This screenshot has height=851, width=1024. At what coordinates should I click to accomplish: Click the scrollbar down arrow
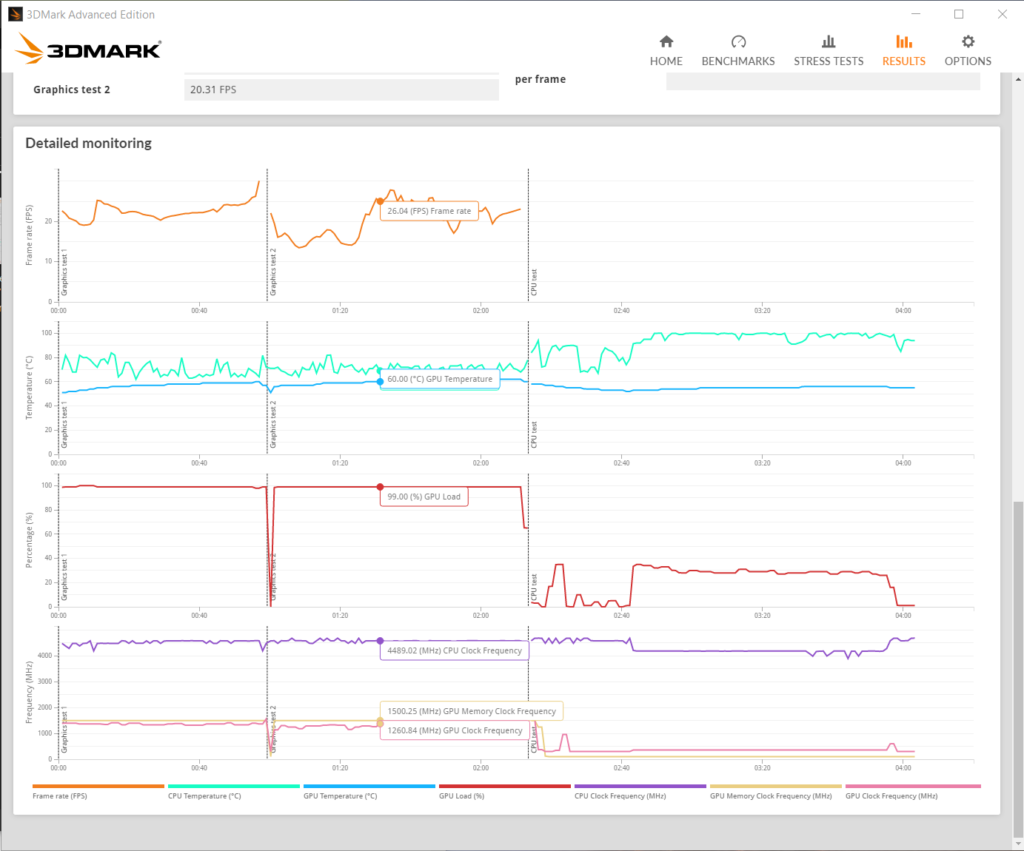tap(1018, 843)
